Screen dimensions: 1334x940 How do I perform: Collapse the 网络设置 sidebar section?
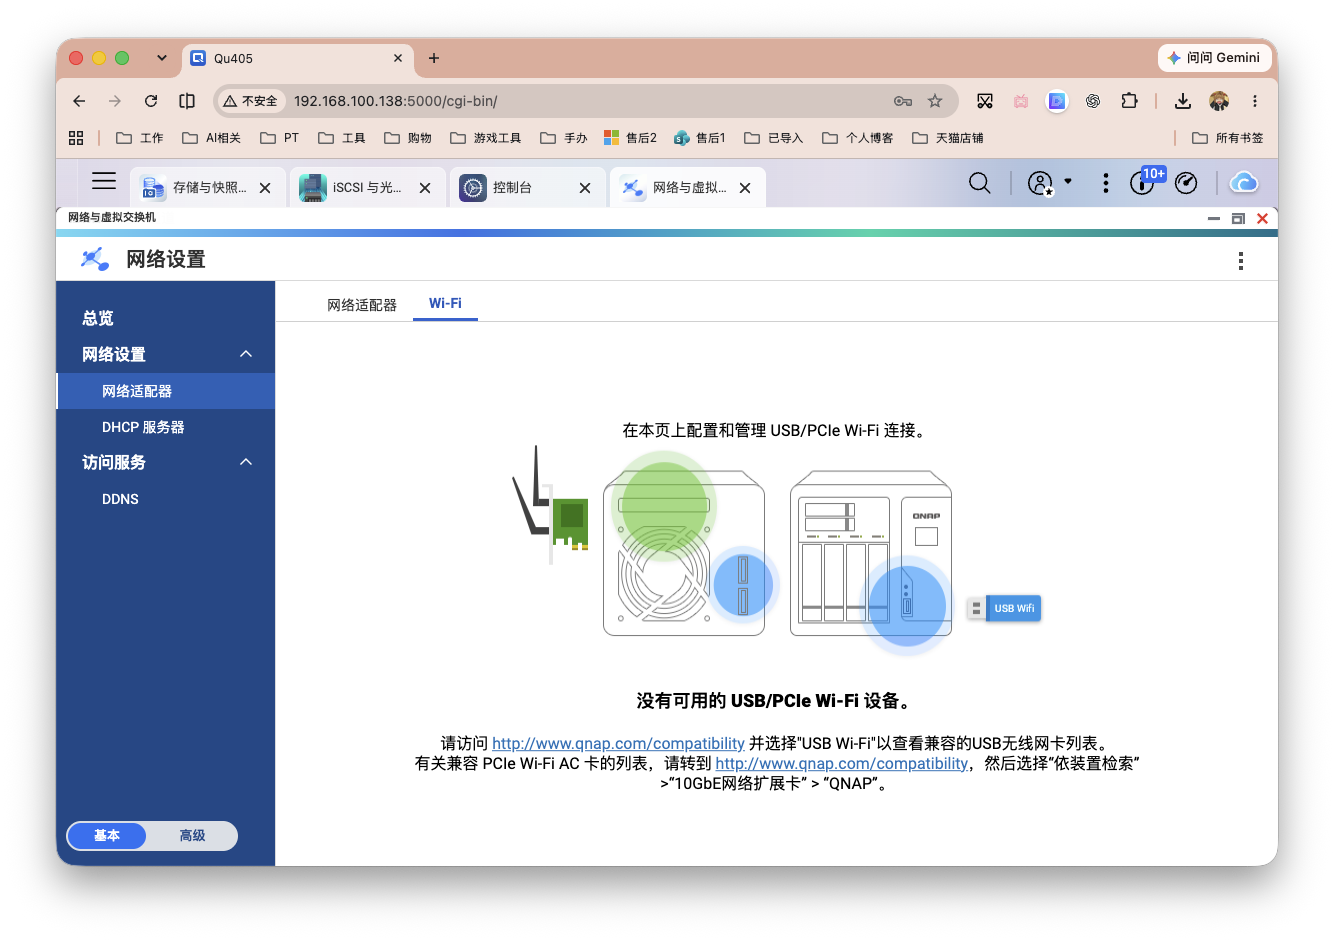click(x=246, y=354)
